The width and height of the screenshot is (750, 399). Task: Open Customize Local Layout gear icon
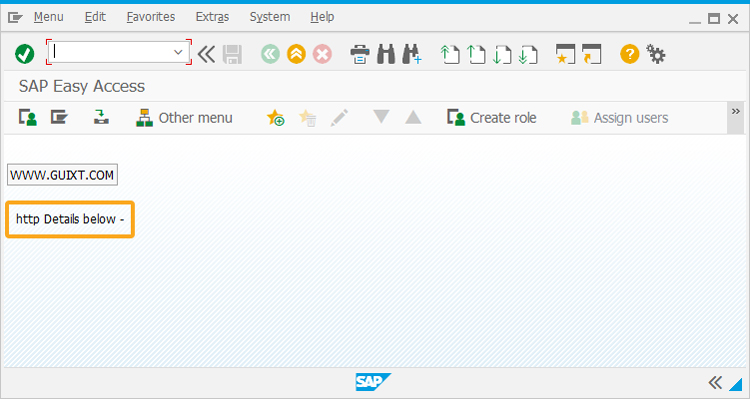click(x=656, y=54)
